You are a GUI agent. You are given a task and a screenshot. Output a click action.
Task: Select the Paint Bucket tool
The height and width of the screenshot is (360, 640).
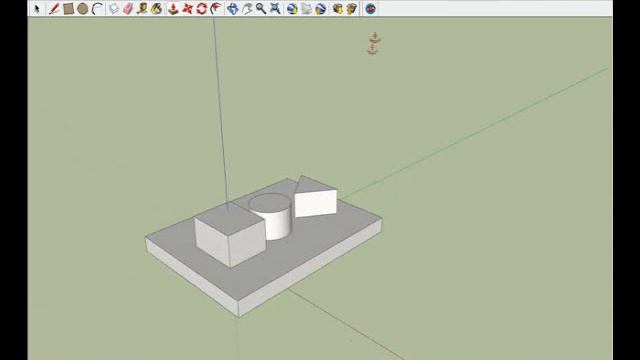pyautogui.click(x=156, y=9)
